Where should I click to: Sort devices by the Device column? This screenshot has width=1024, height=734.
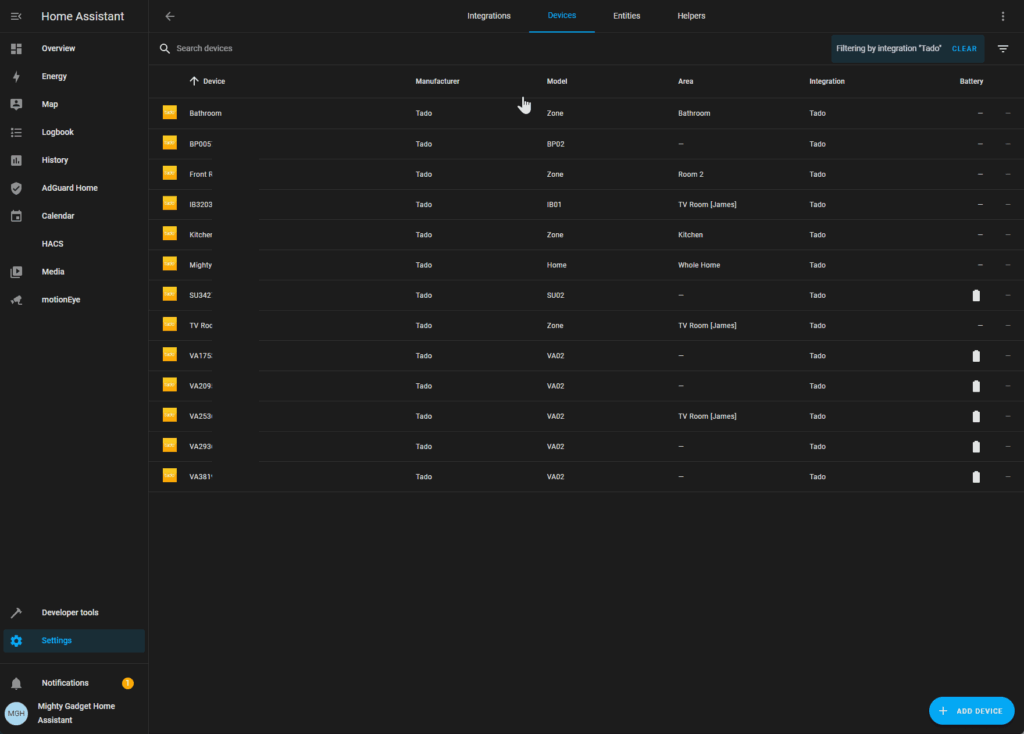pyautogui.click(x=213, y=81)
